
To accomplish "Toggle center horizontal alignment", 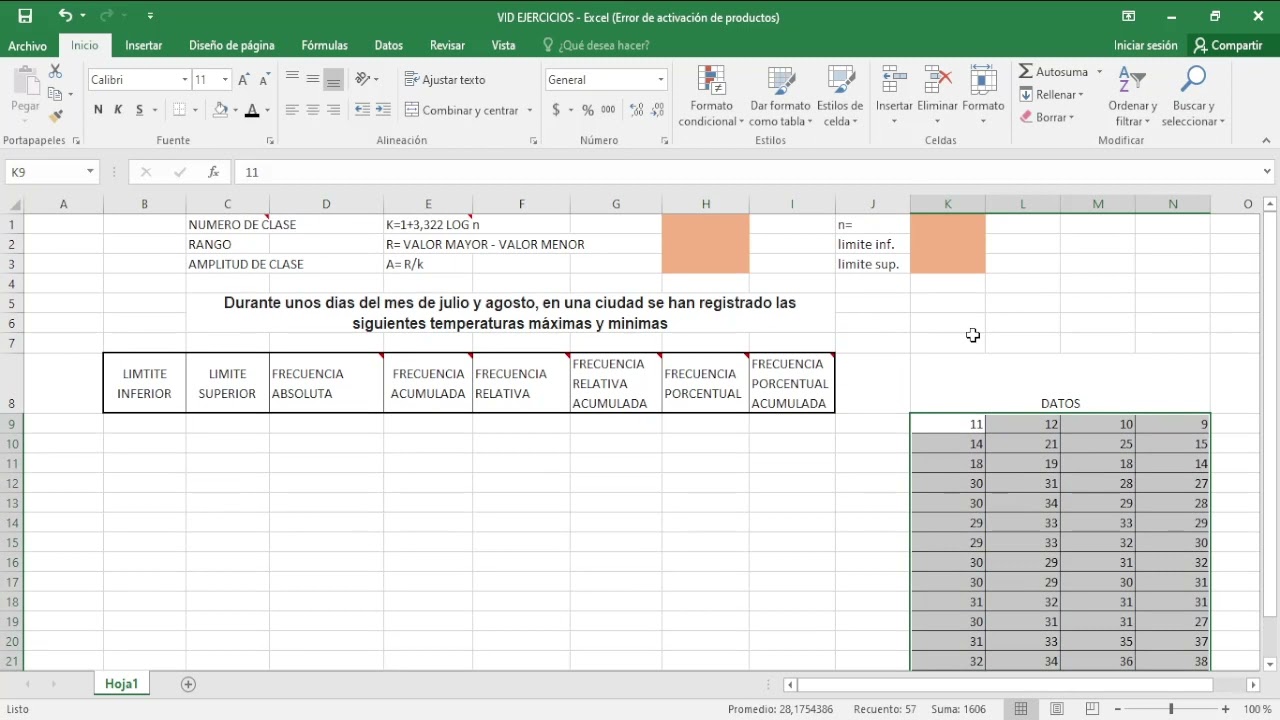I will tap(313, 110).
